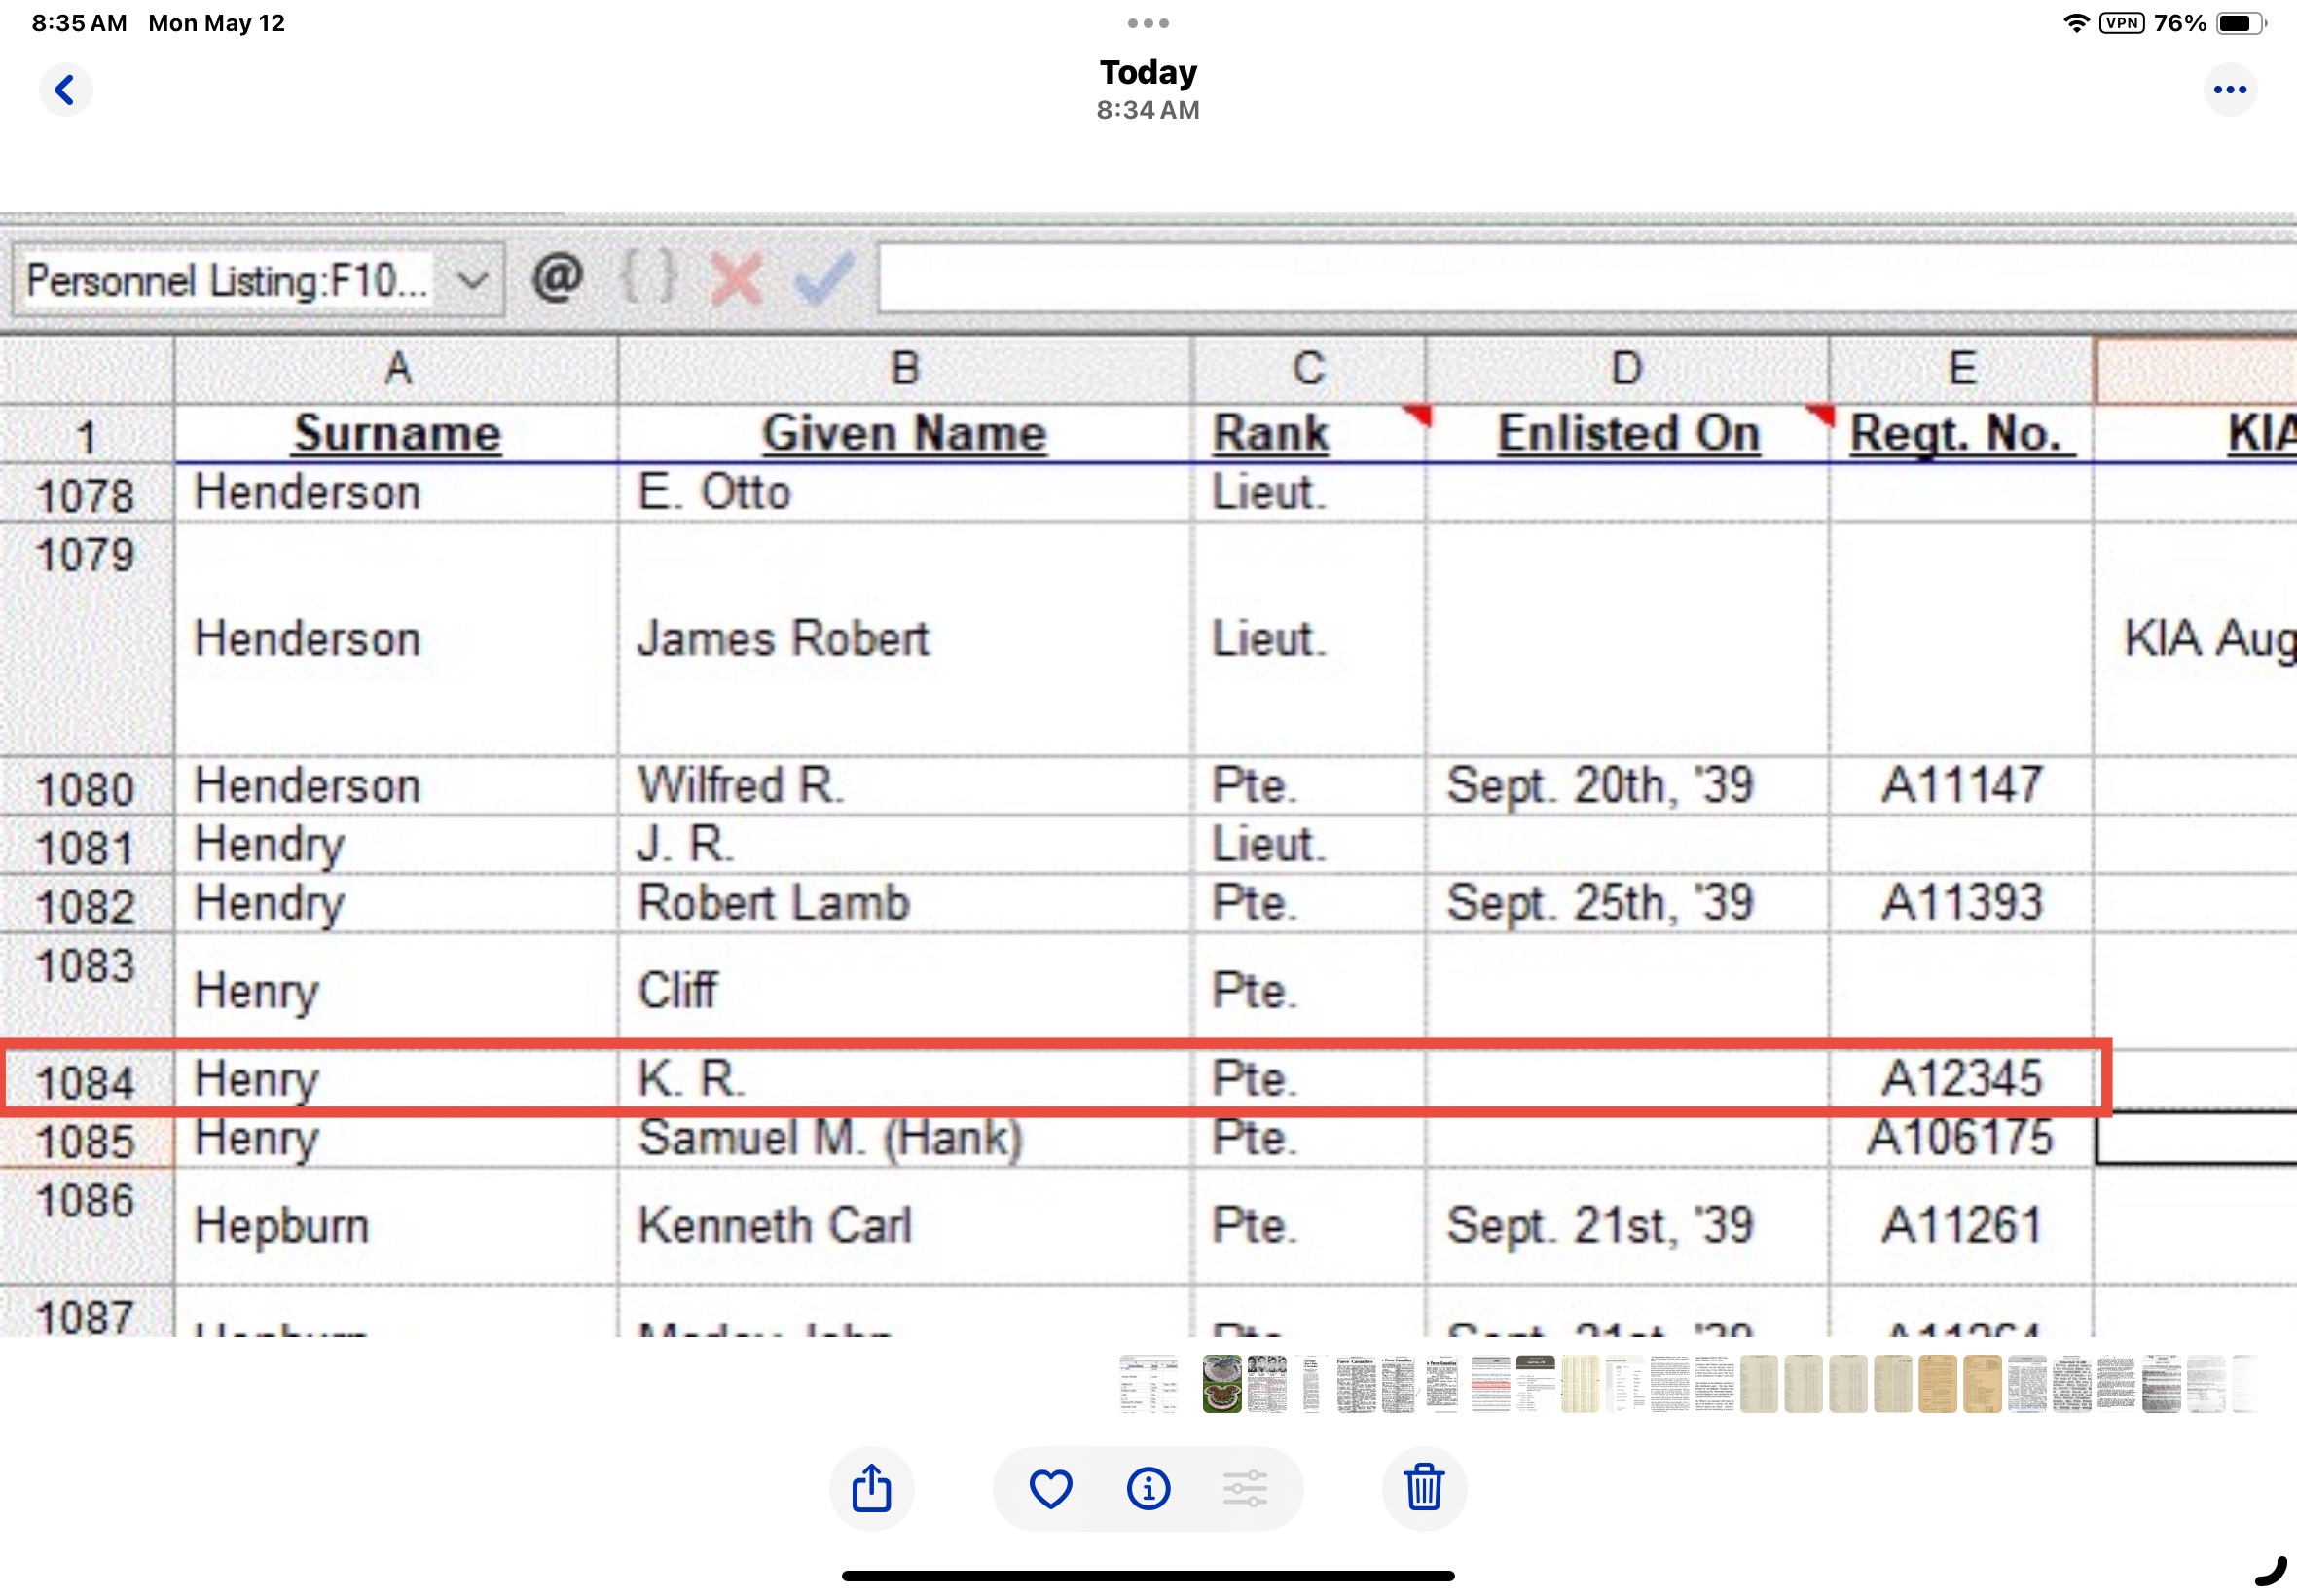Tap the share icon
Viewport: 2297px width, 1596px height.
(x=871, y=1488)
